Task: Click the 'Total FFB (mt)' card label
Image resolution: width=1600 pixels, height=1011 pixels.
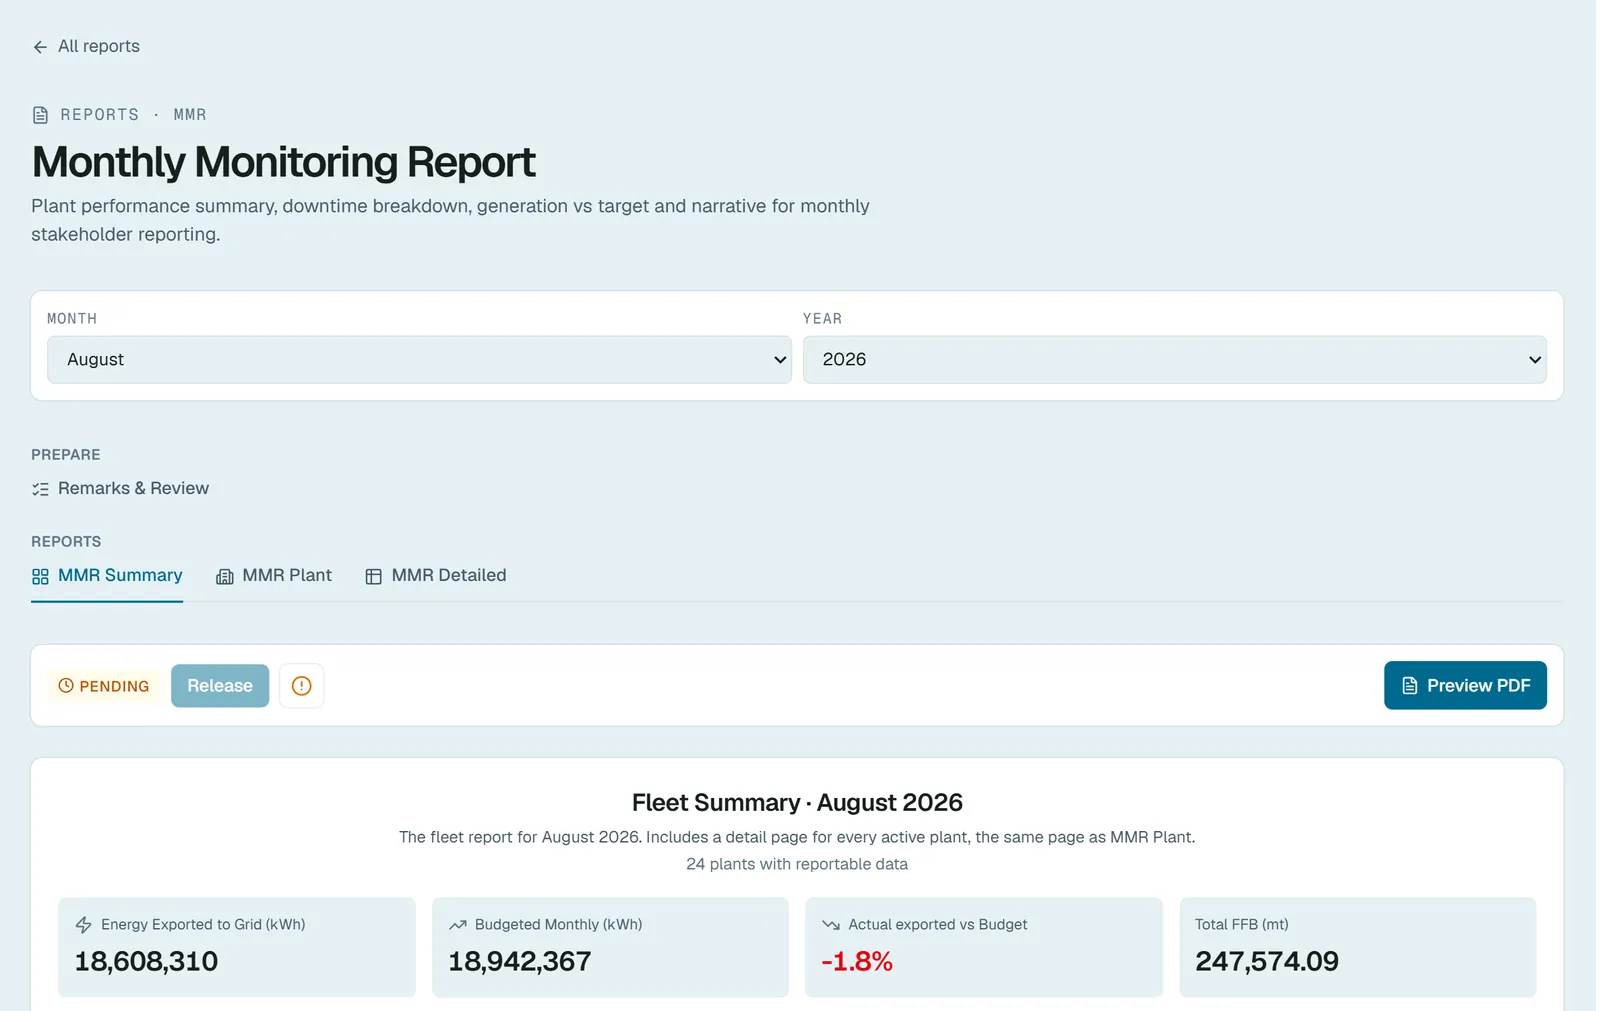Action: click(x=1242, y=925)
